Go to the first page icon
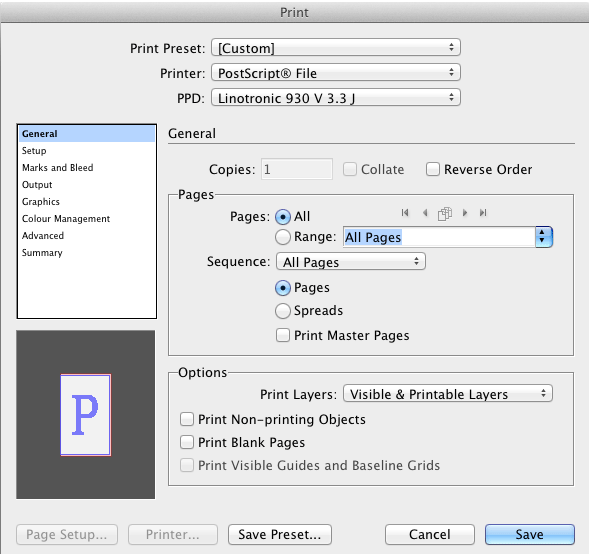This screenshot has width=589, height=560. coord(405,213)
